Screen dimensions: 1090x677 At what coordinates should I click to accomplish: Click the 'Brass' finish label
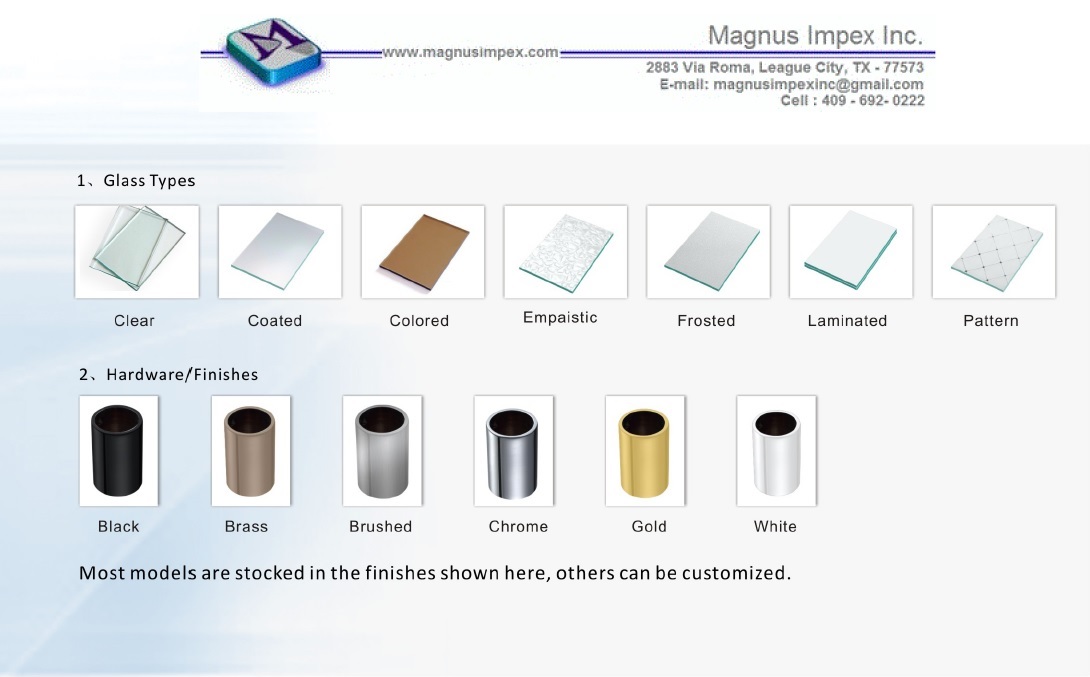pyautogui.click(x=246, y=526)
